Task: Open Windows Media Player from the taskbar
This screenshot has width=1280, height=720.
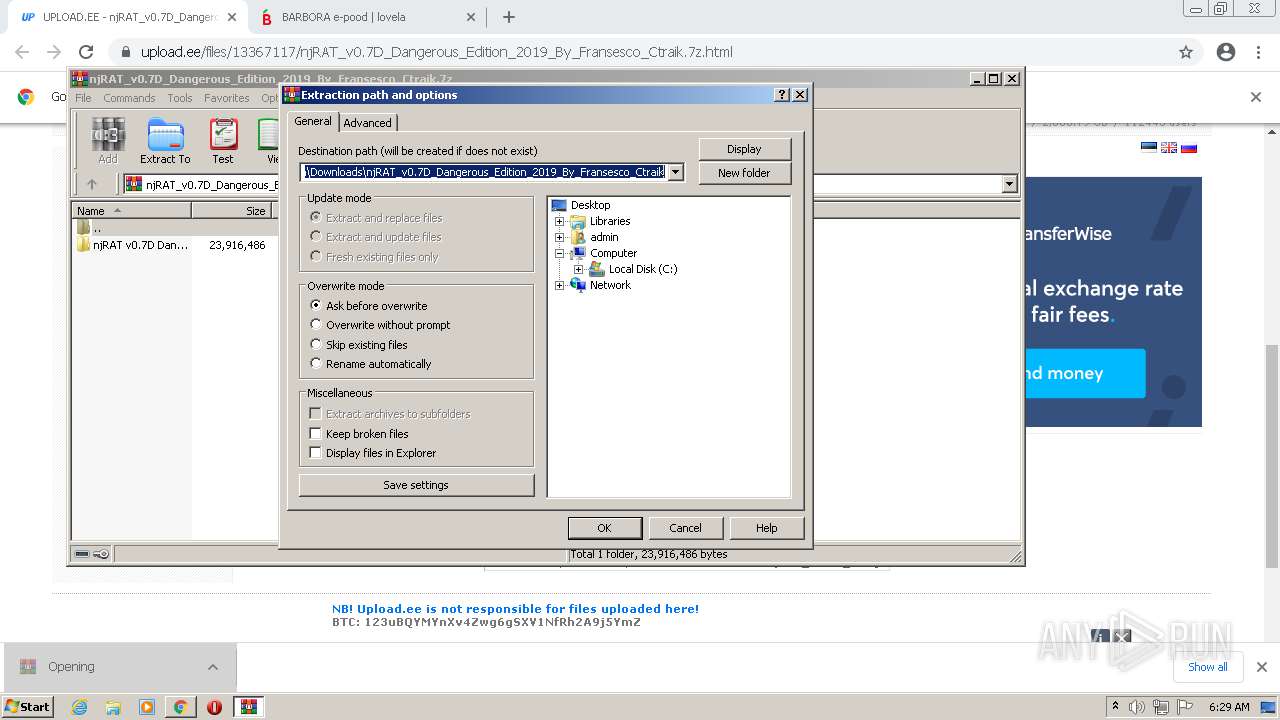Action: pyautogui.click(x=147, y=707)
